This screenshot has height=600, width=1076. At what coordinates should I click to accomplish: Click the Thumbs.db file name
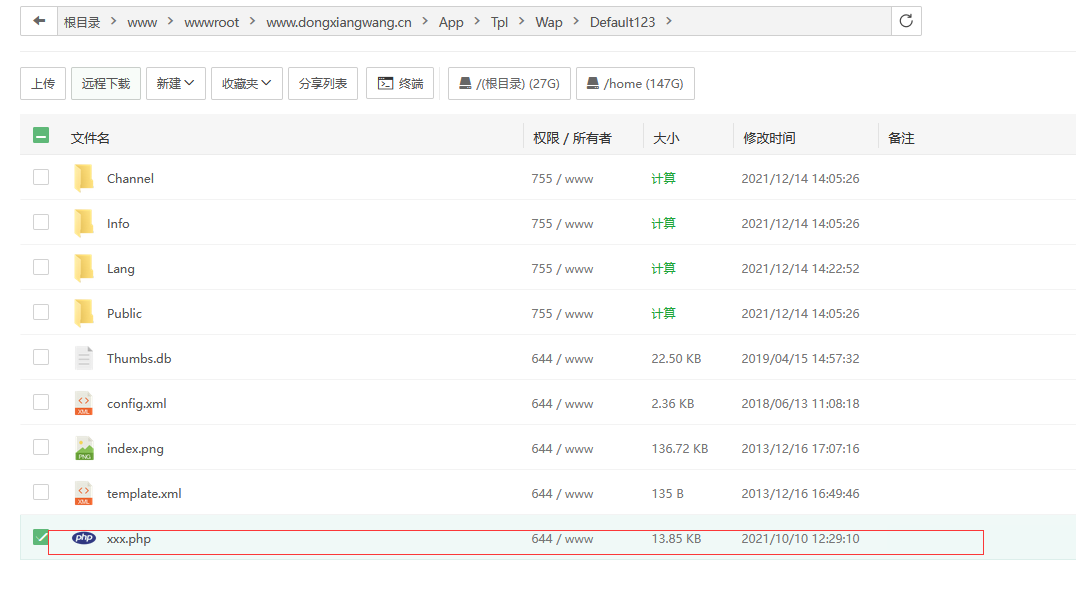click(x=139, y=358)
